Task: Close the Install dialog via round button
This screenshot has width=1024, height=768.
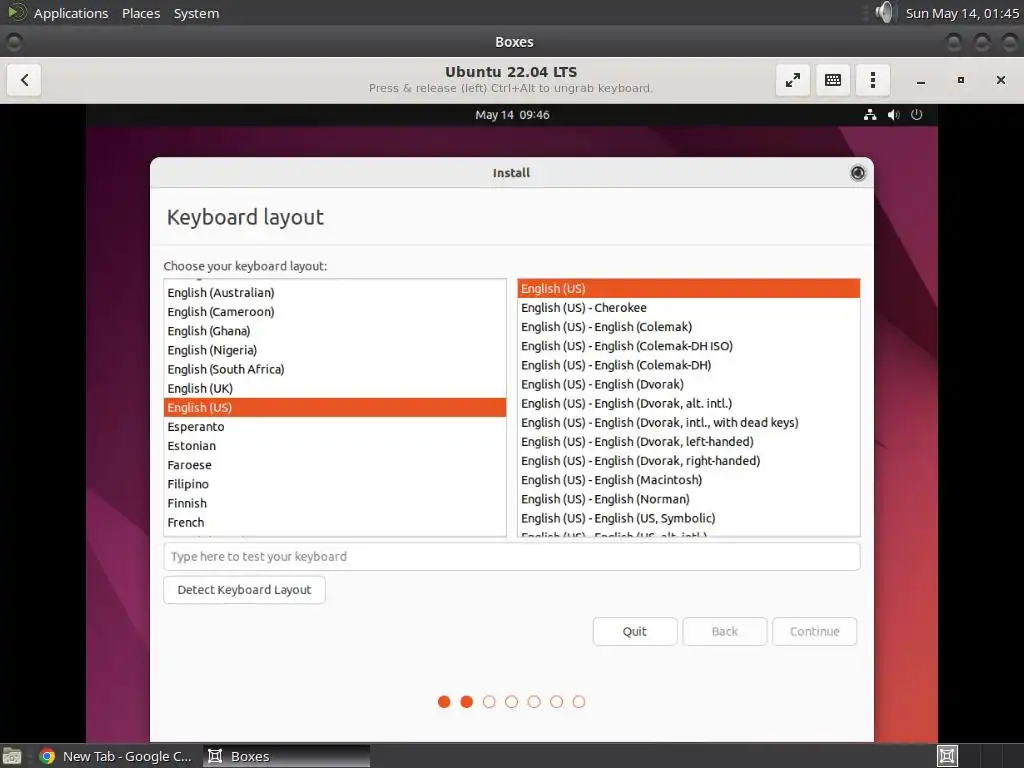Action: [x=857, y=172]
